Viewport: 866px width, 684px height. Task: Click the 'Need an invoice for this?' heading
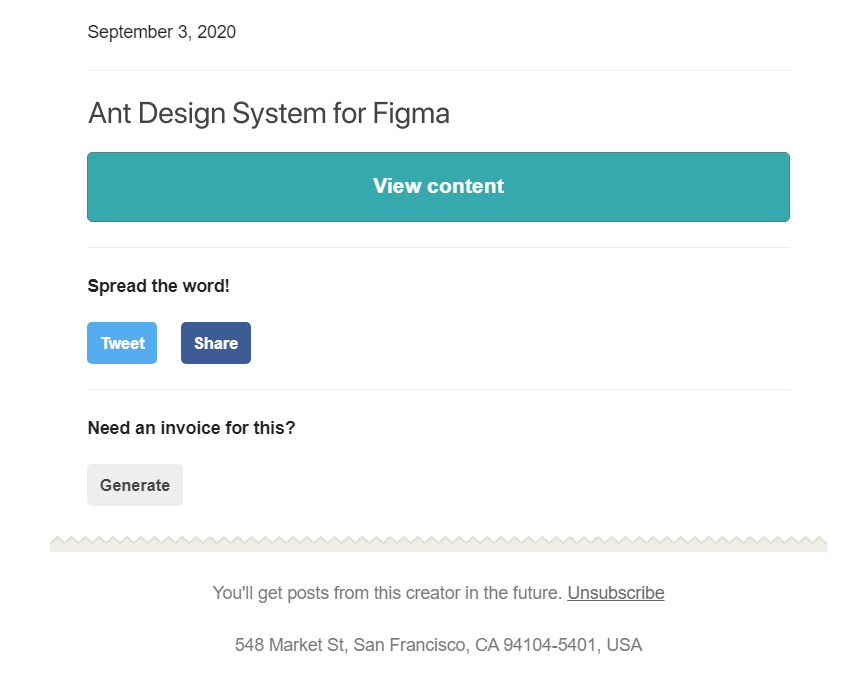(192, 428)
